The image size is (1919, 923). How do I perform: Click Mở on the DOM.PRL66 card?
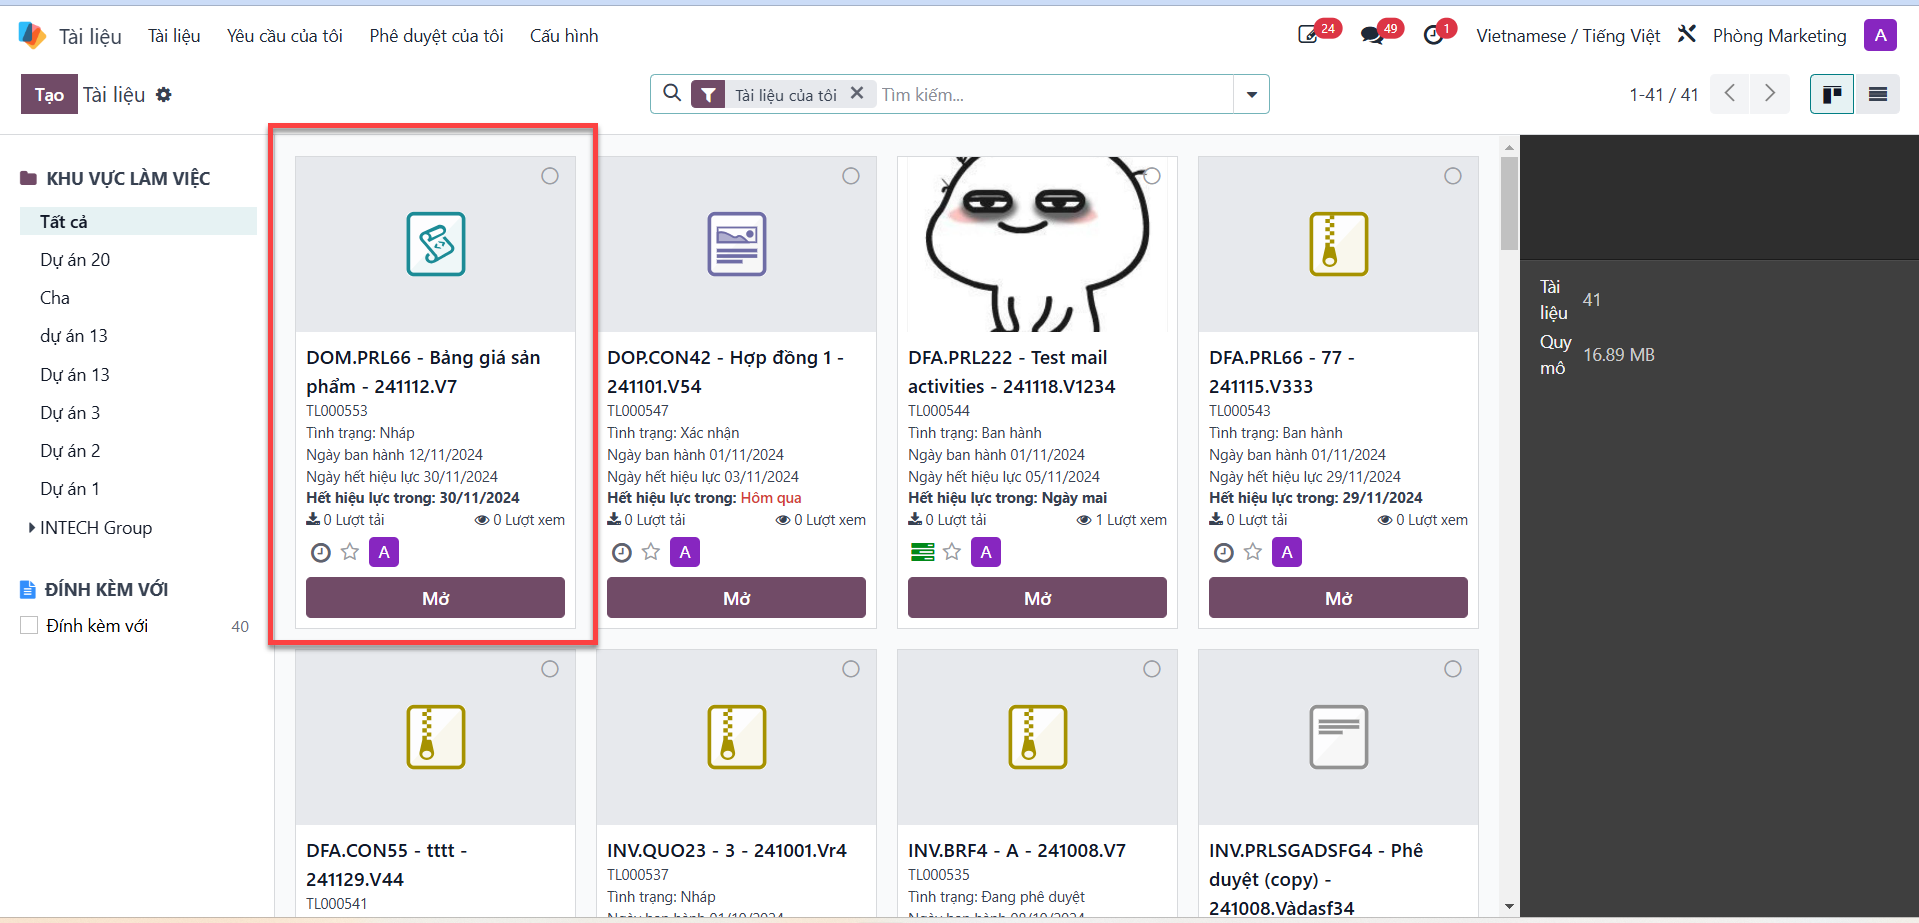(435, 598)
